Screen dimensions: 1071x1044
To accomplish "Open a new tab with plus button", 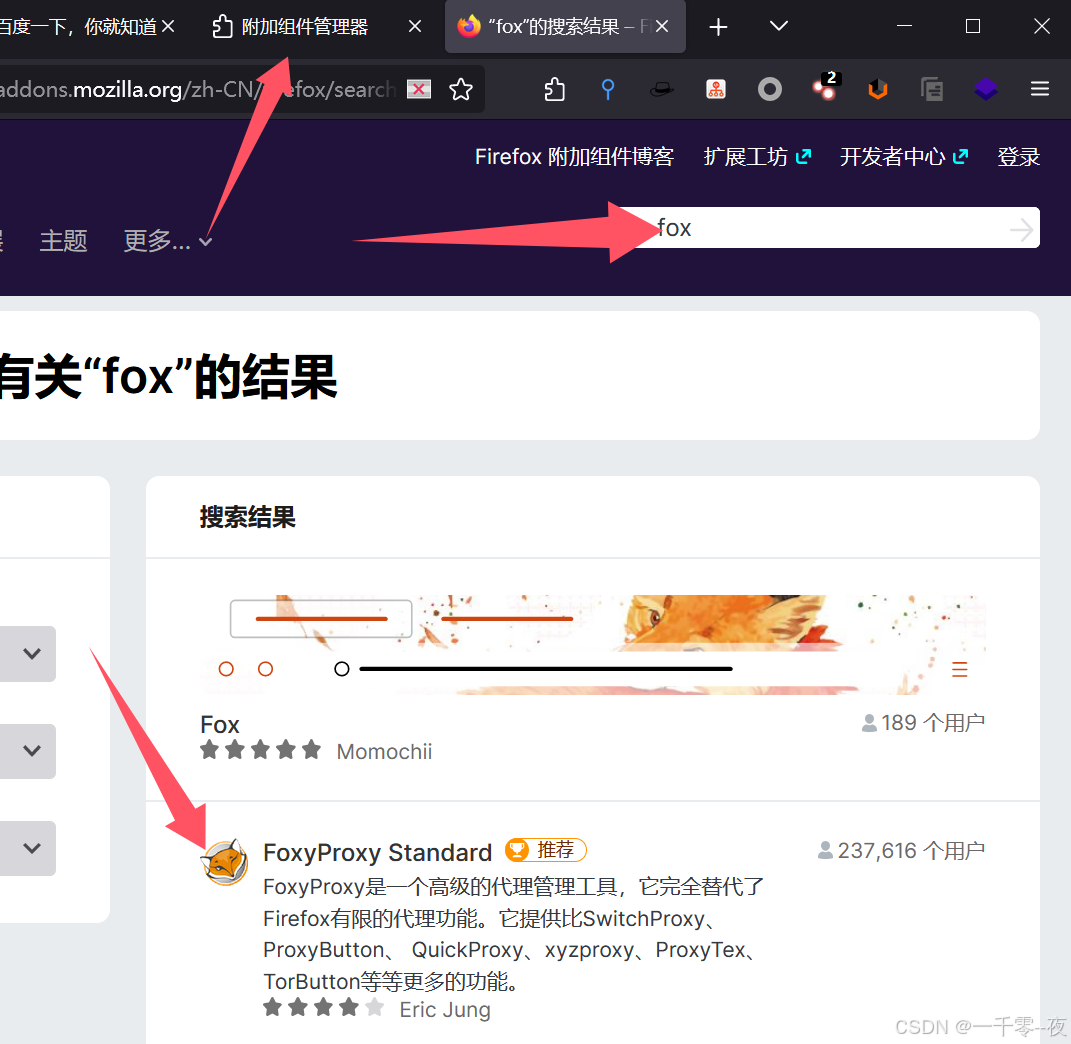I will [718, 27].
